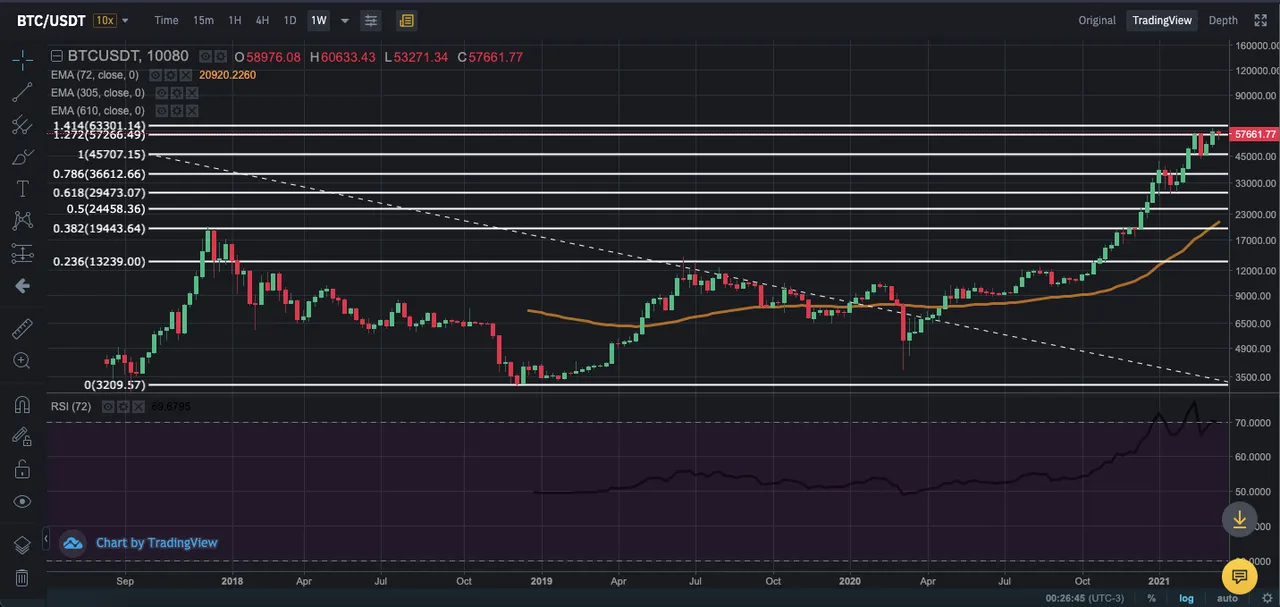
Task: Select the brush drawing tool
Action: pos(22,157)
